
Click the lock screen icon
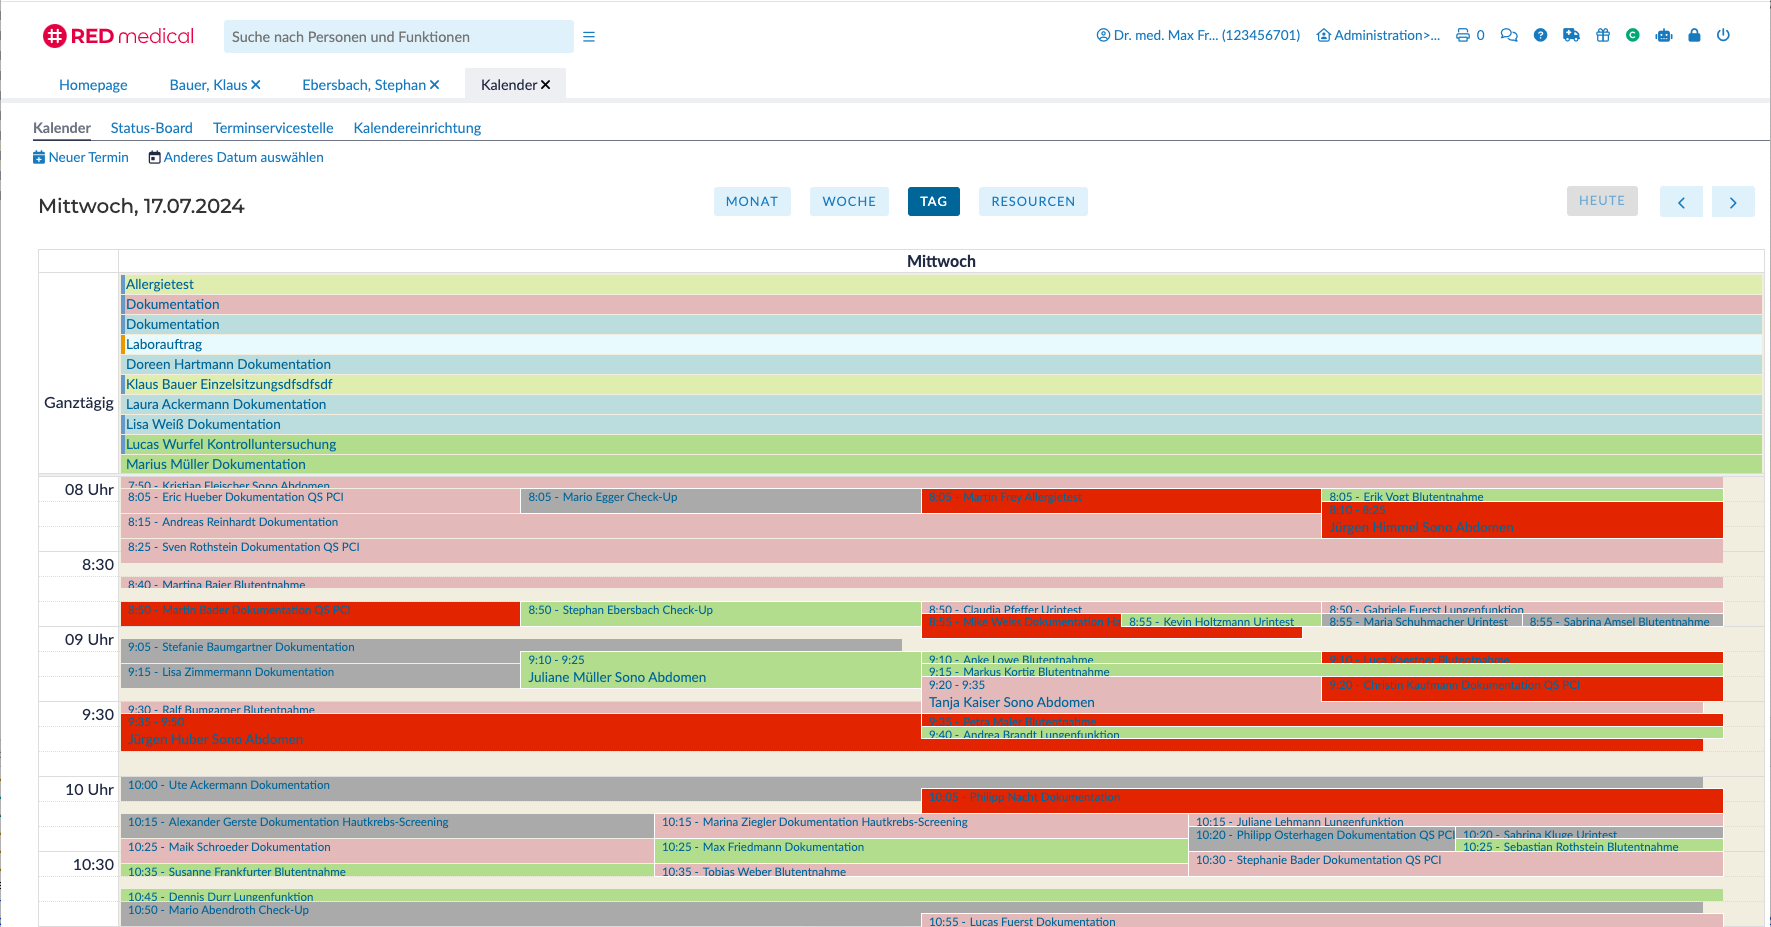coord(1694,35)
